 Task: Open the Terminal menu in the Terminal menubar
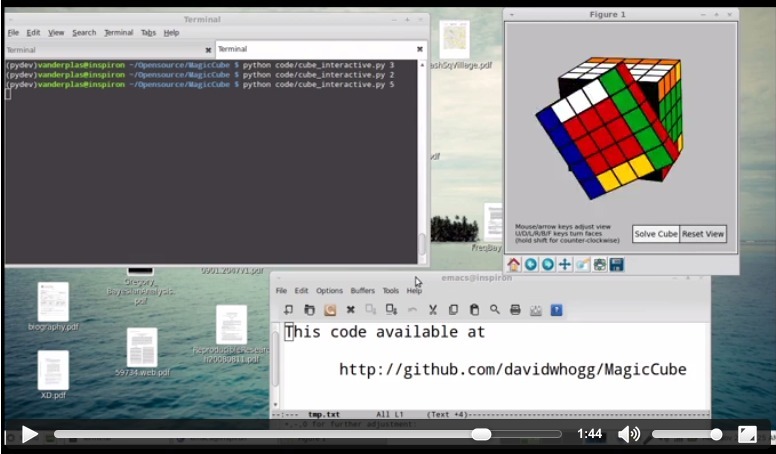tap(118, 33)
